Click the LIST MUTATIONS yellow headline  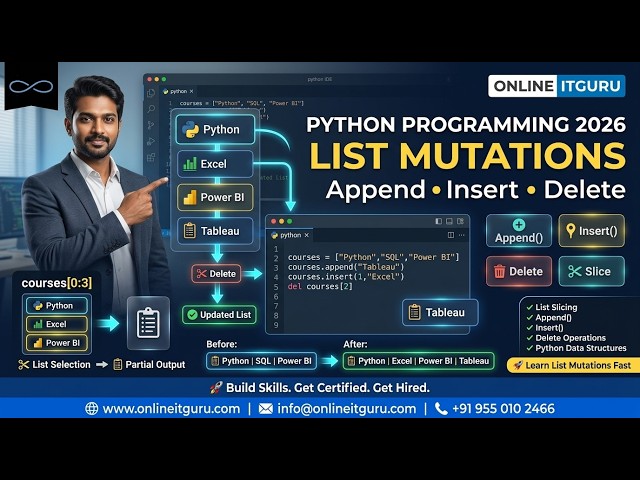coord(467,156)
